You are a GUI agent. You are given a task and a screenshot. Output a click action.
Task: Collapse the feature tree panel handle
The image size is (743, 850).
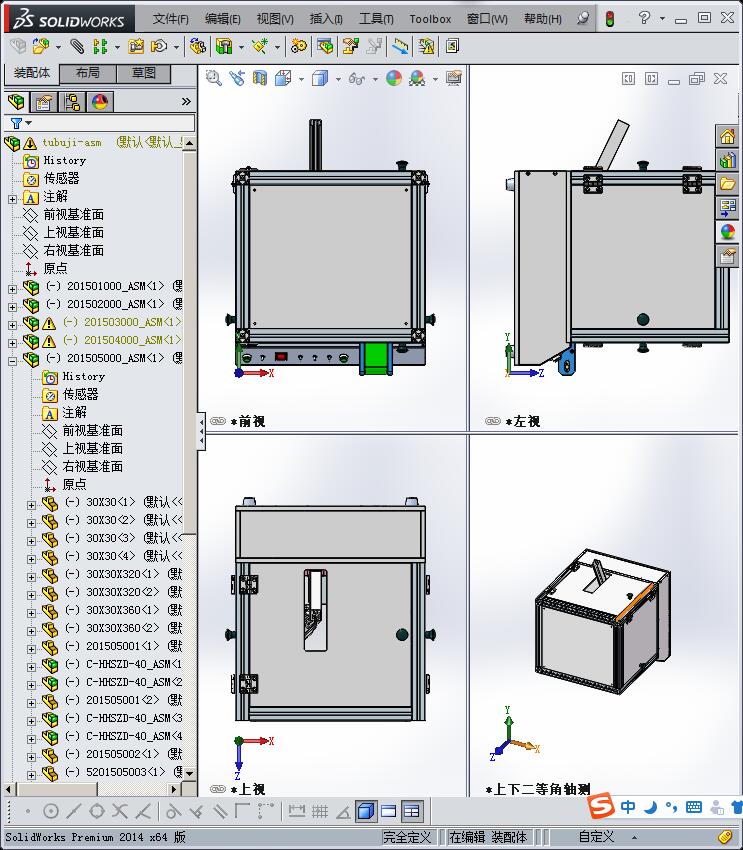point(201,431)
